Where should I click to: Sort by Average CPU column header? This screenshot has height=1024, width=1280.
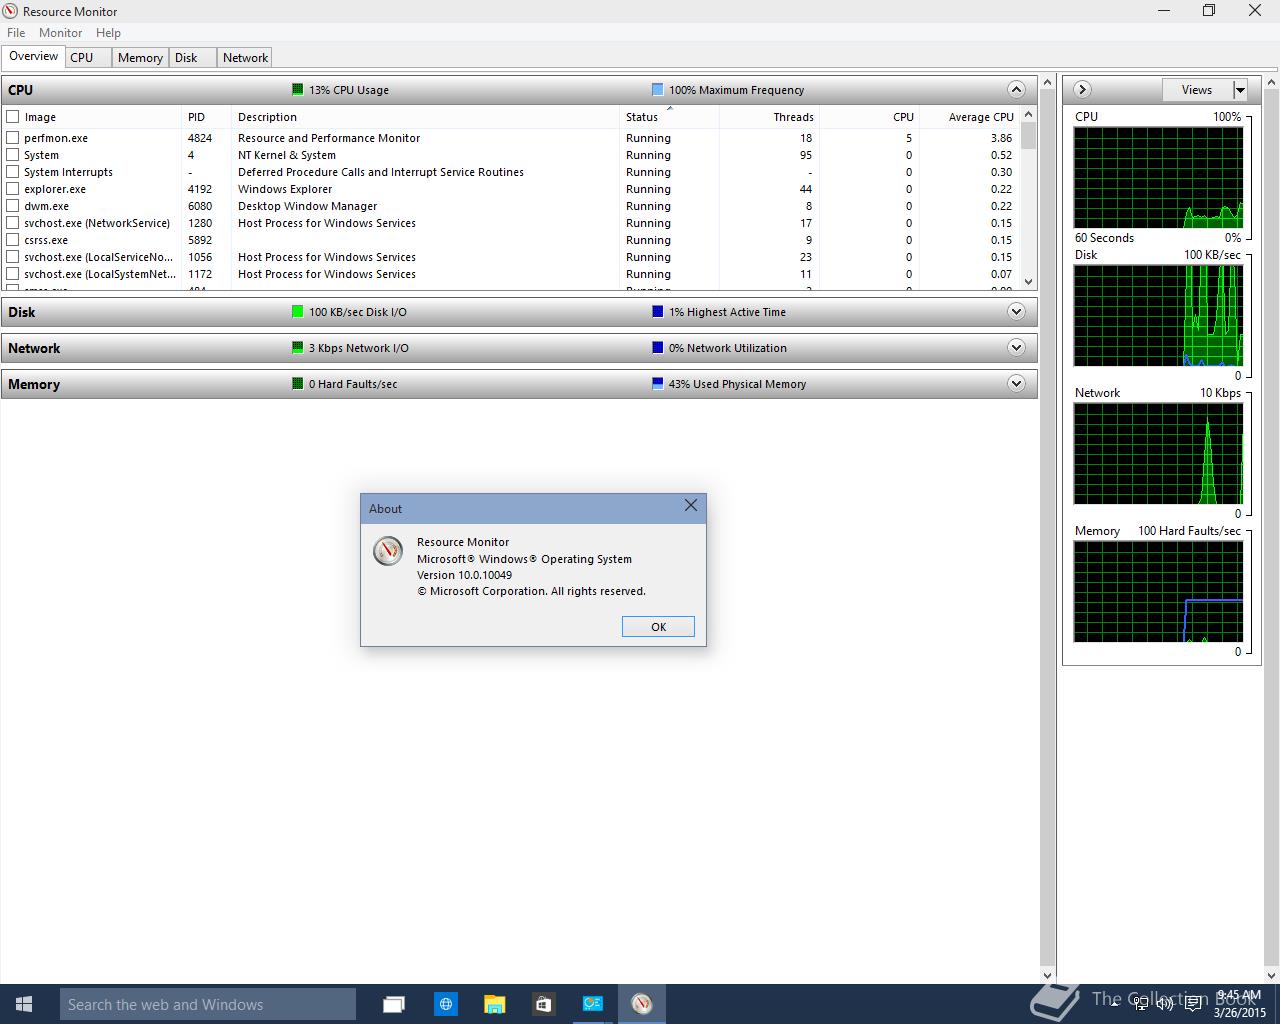pyautogui.click(x=969, y=117)
